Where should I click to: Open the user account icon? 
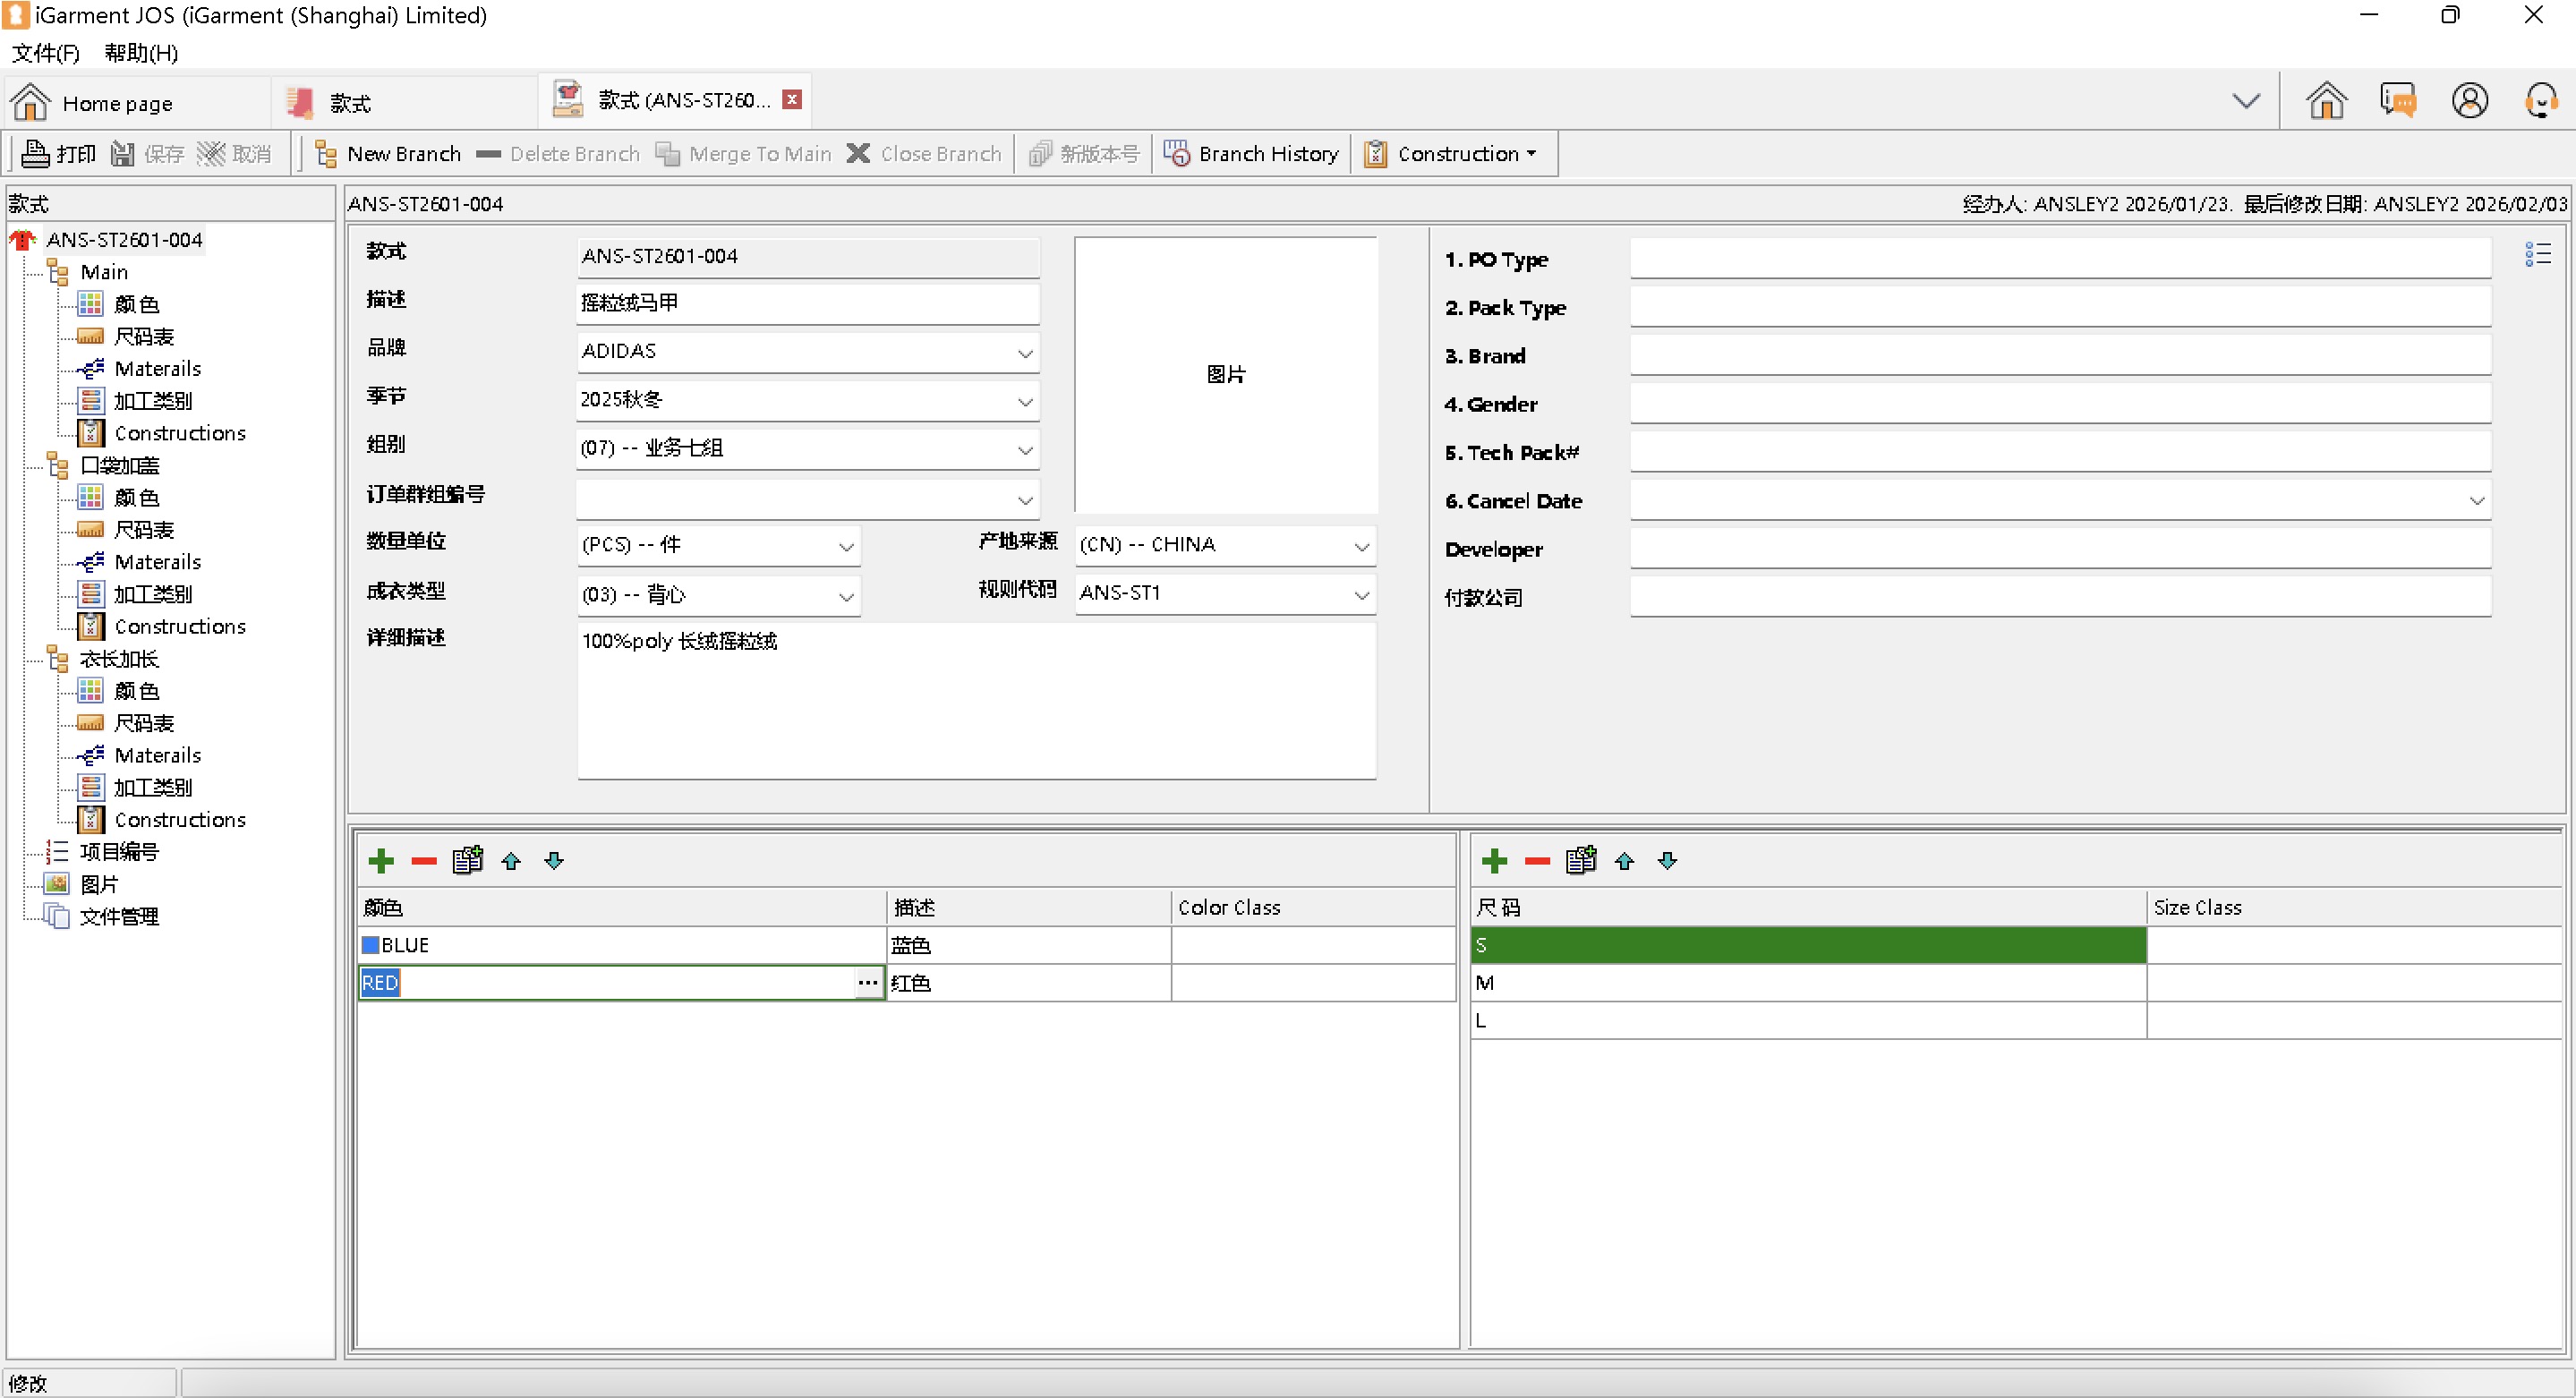pyautogui.click(x=2469, y=101)
